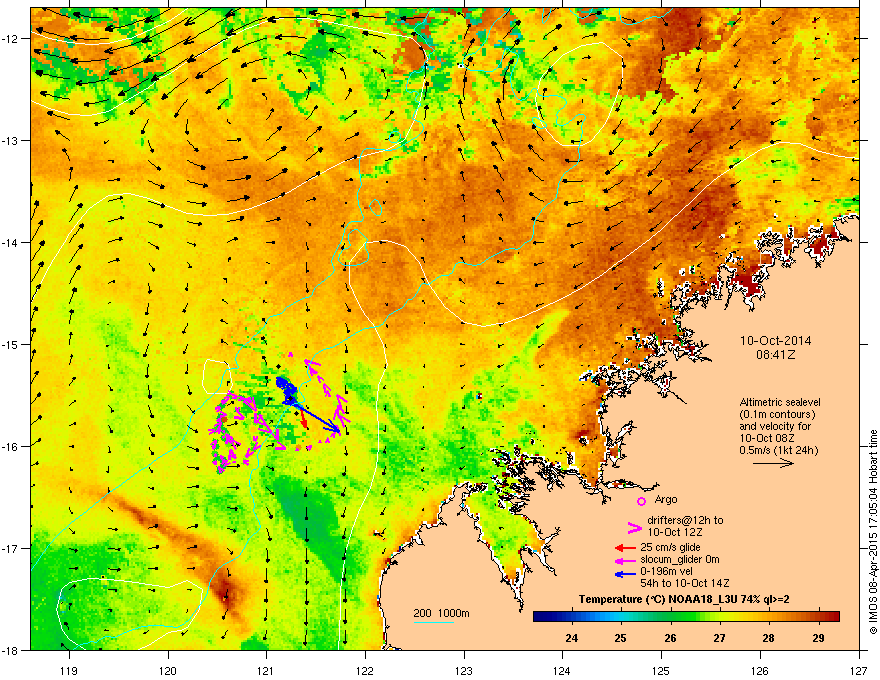Screen dimensions: 880x680
Task: Click longitude axis label 123
Action: (x=464, y=670)
